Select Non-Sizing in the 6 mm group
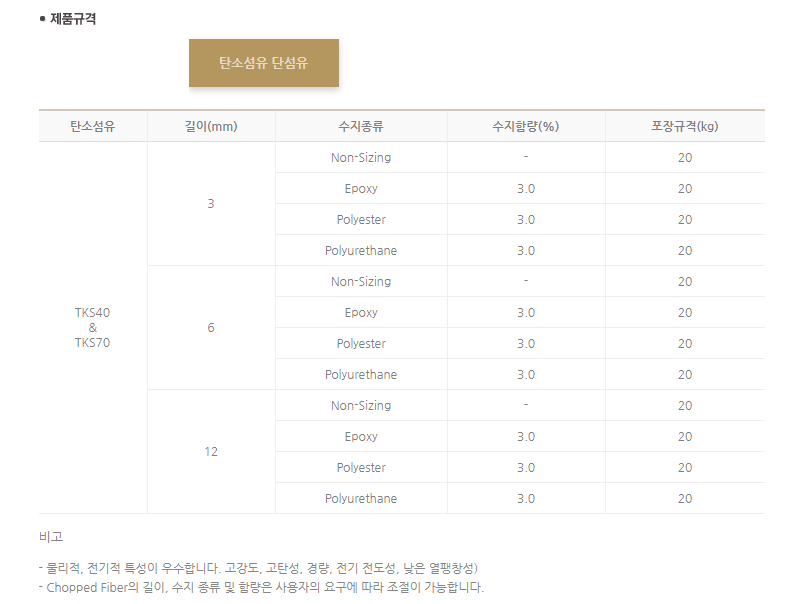 pyautogui.click(x=361, y=282)
